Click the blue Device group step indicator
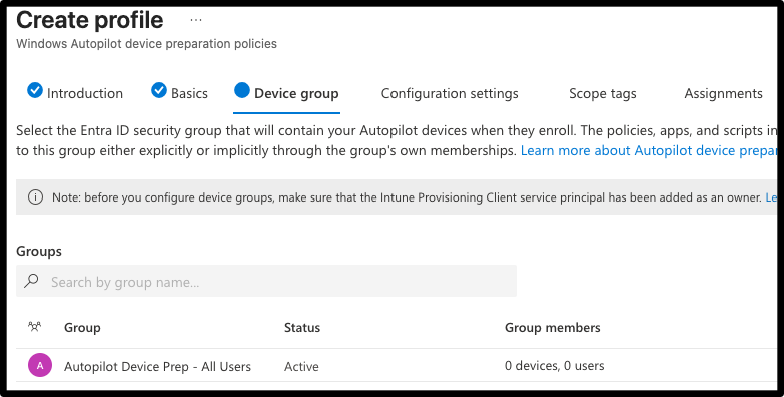Screen dimensions: 784x397 coord(242,90)
